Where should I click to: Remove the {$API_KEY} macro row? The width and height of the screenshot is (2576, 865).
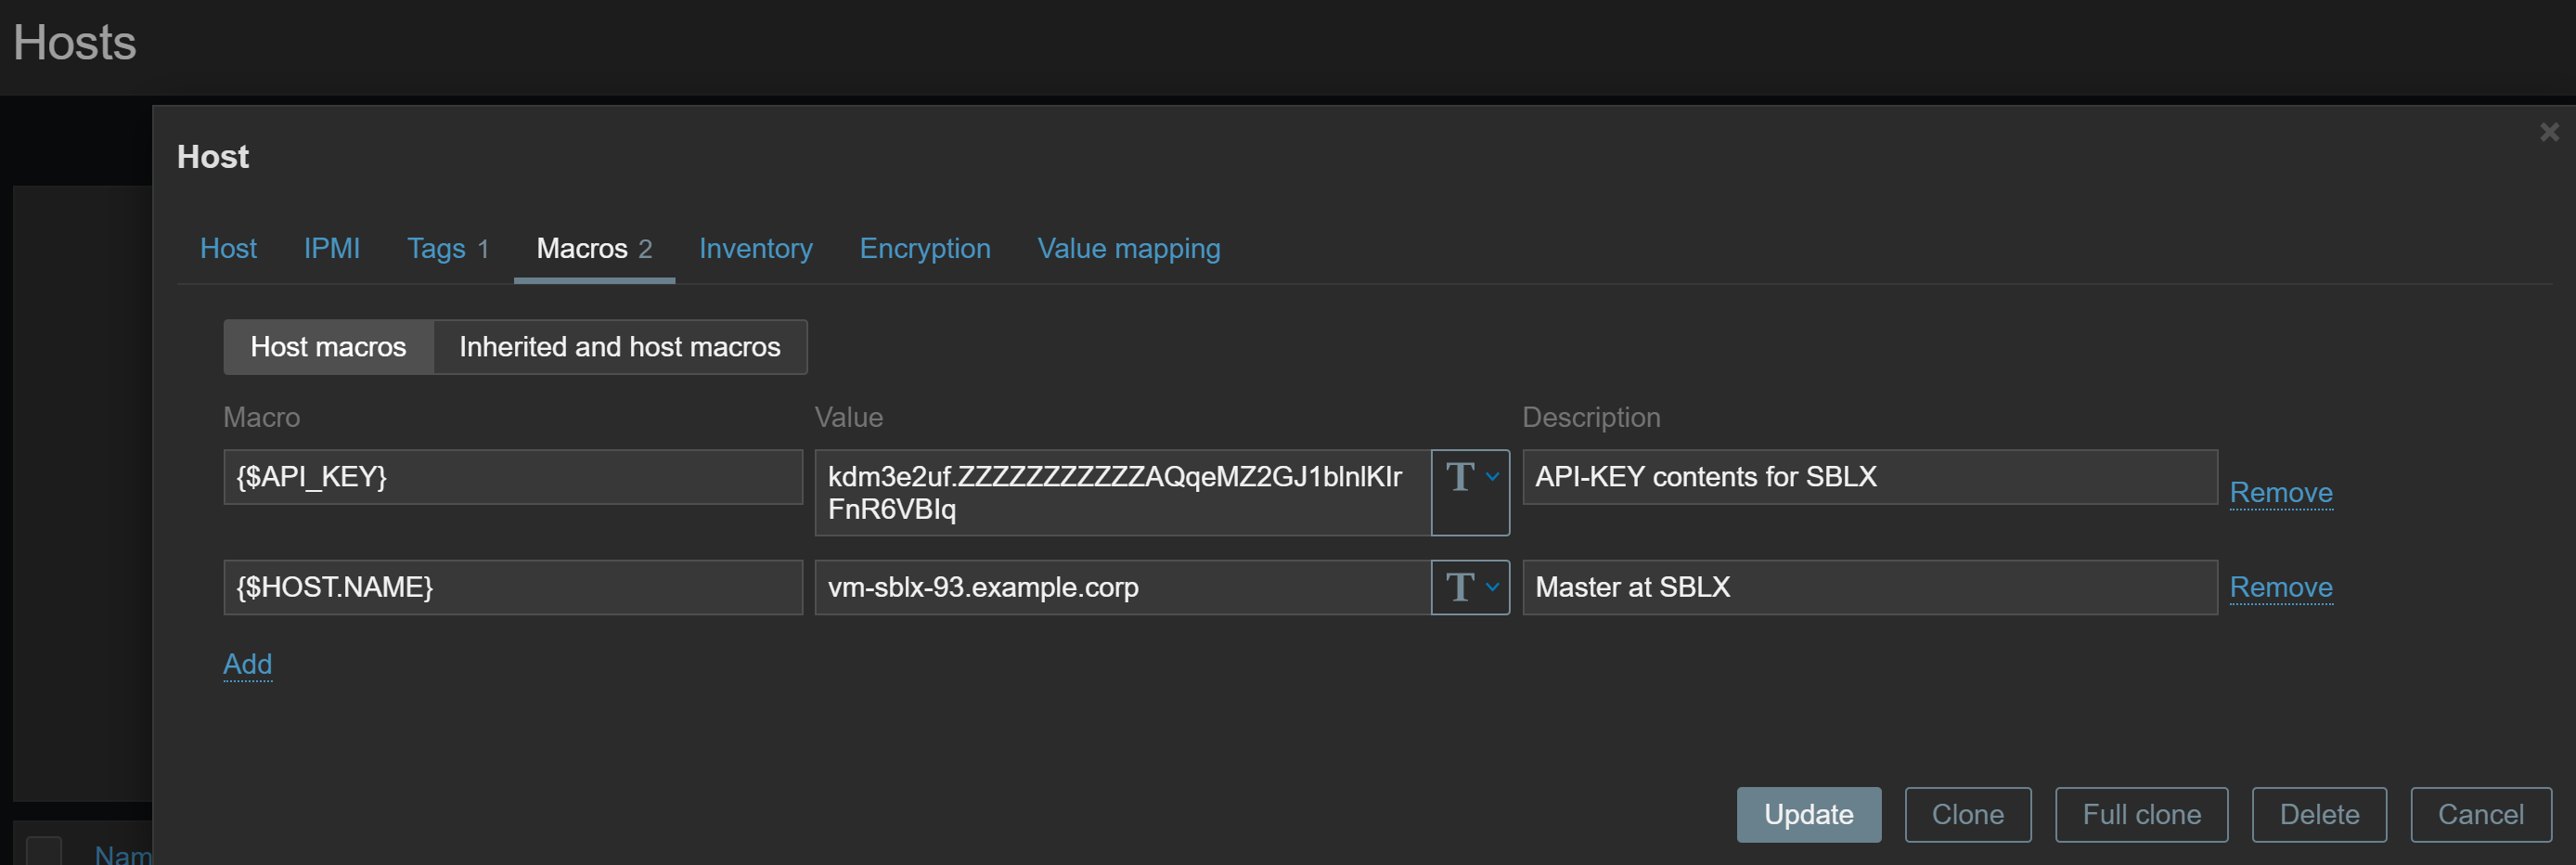click(x=2280, y=492)
